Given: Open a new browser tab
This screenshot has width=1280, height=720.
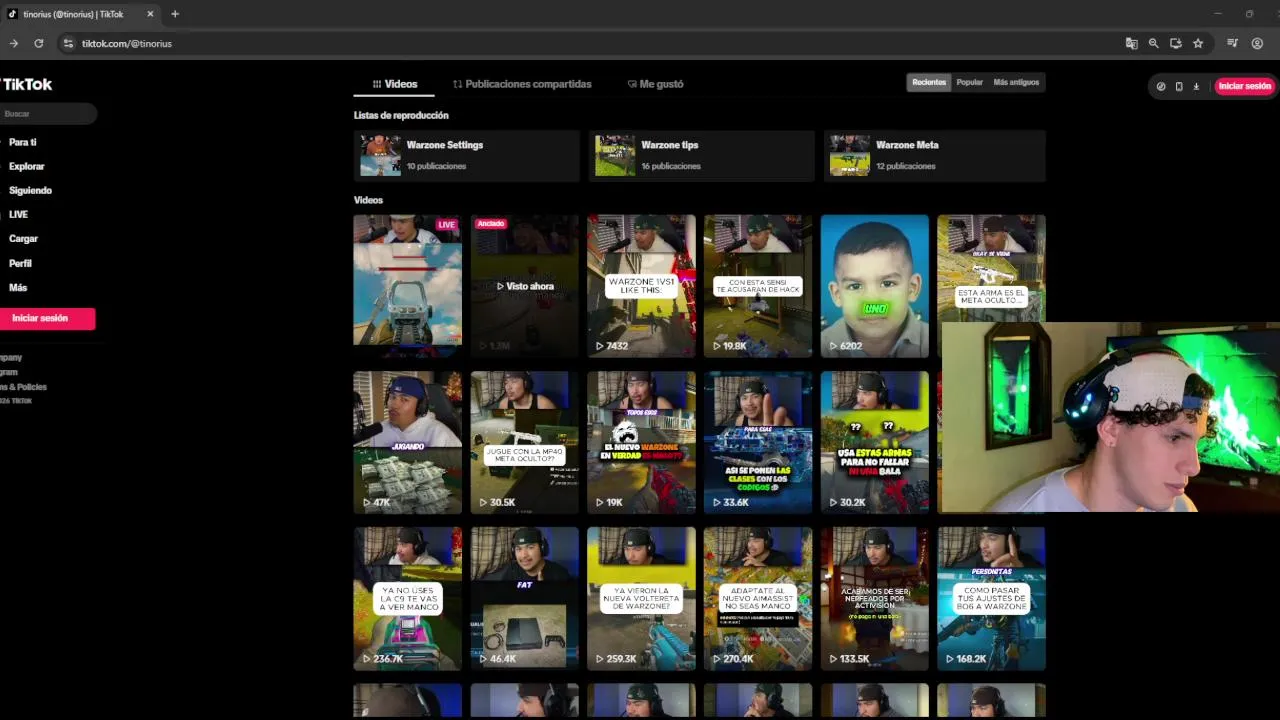Looking at the screenshot, I should pos(175,14).
